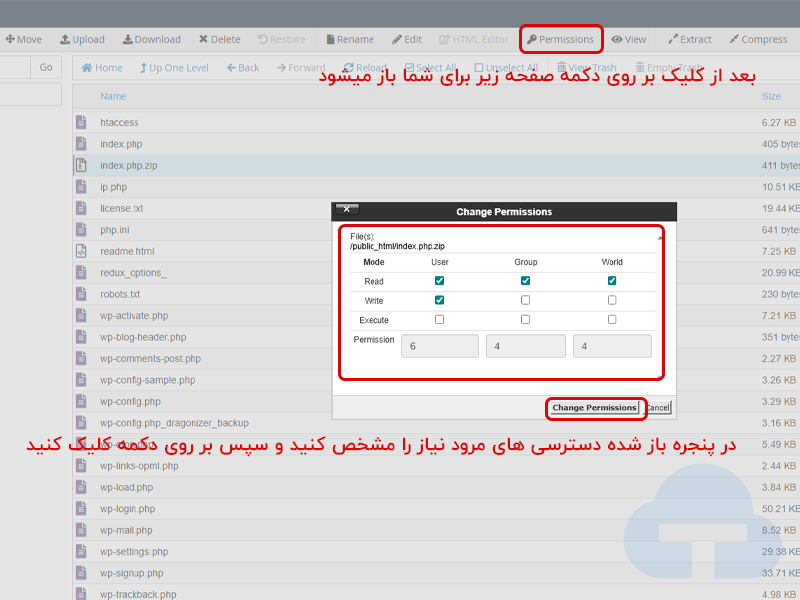Select the wp-config.php file icon
800x600 pixels.
[81, 401]
